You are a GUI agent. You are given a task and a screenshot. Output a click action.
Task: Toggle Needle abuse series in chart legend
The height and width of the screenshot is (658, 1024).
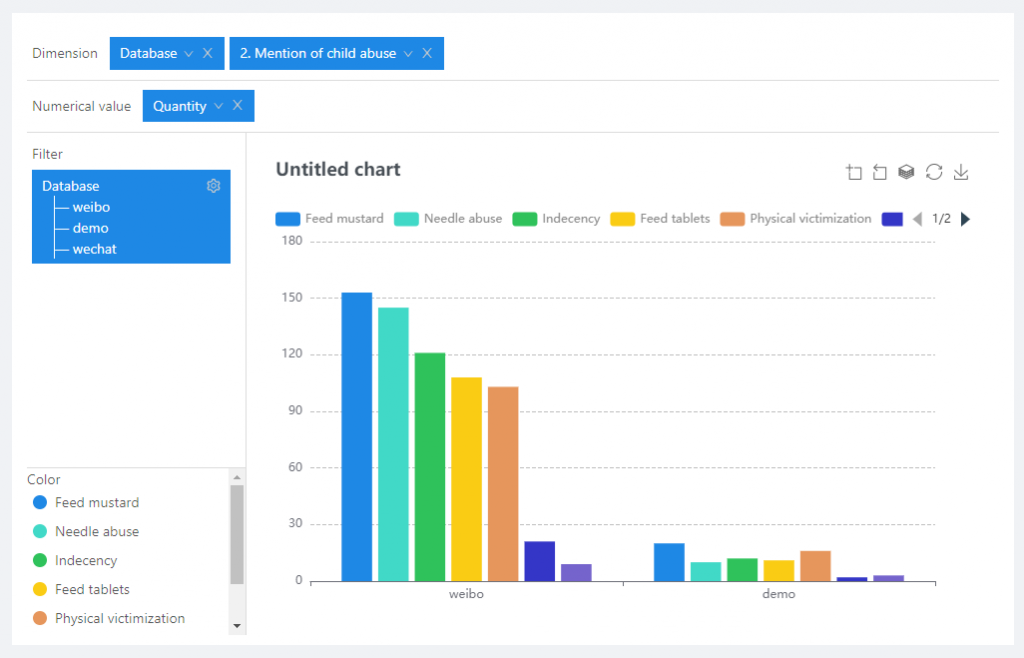pos(448,219)
